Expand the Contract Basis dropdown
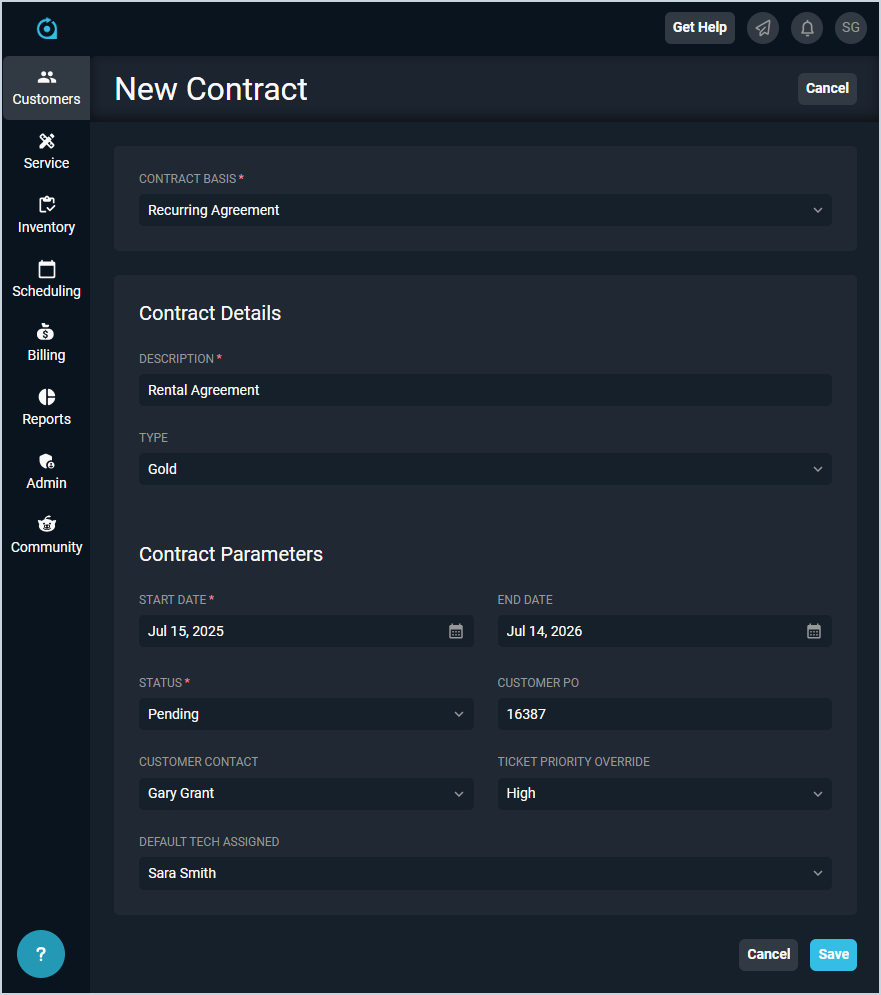This screenshot has height=995, width=881. click(485, 210)
